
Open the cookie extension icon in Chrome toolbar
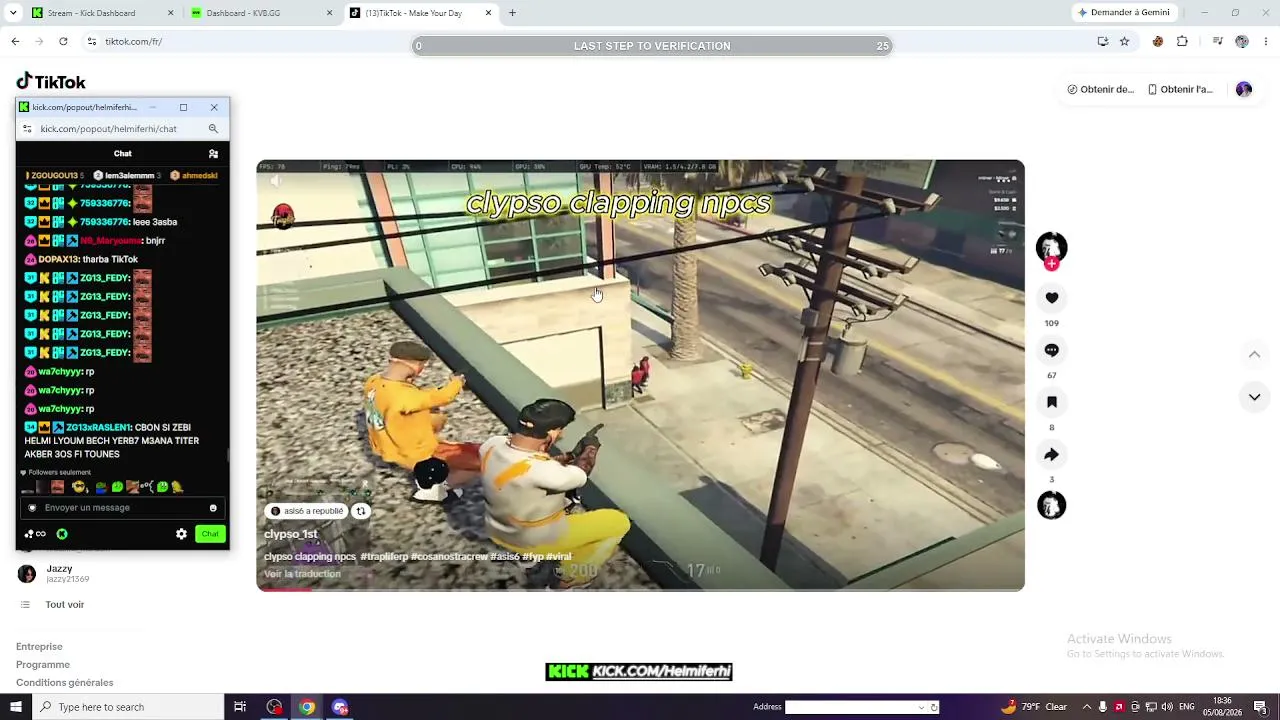click(x=1158, y=42)
